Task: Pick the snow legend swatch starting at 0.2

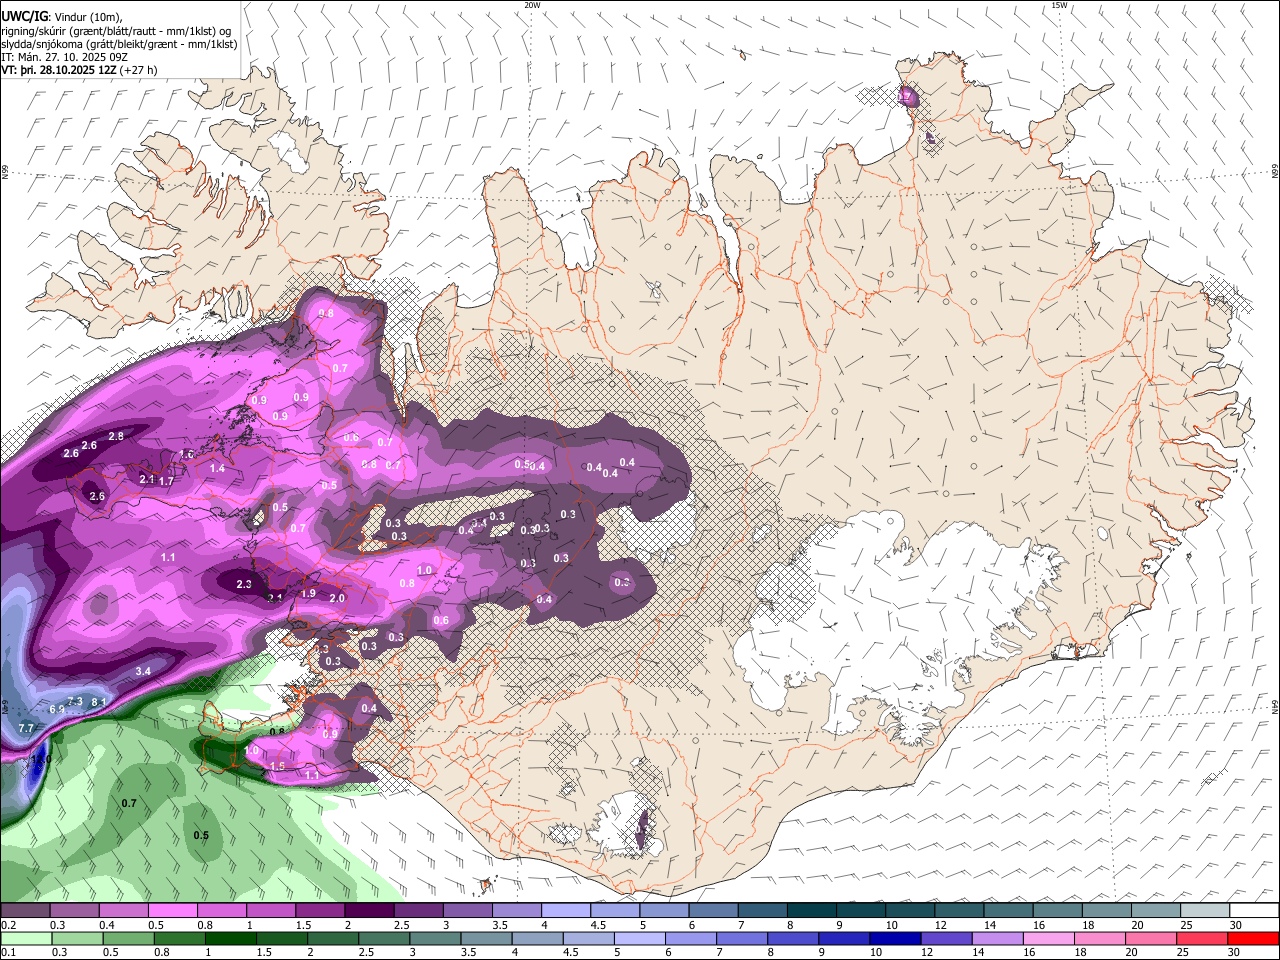Action: pyautogui.click(x=25, y=911)
